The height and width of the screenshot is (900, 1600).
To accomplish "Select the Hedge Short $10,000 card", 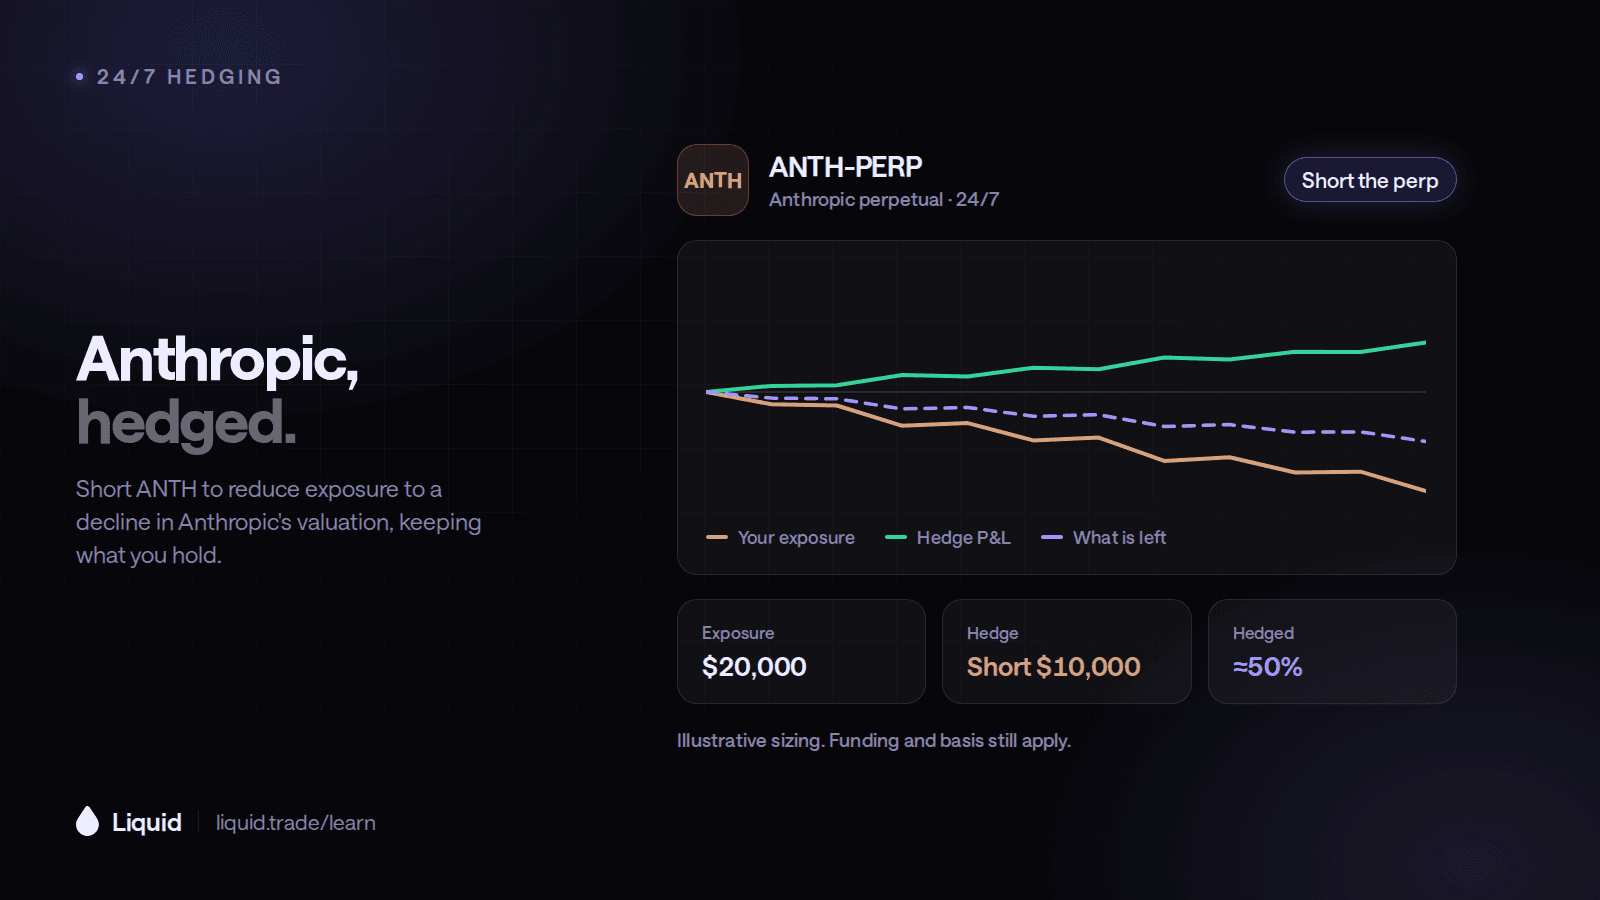I will [x=1066, y=651].
